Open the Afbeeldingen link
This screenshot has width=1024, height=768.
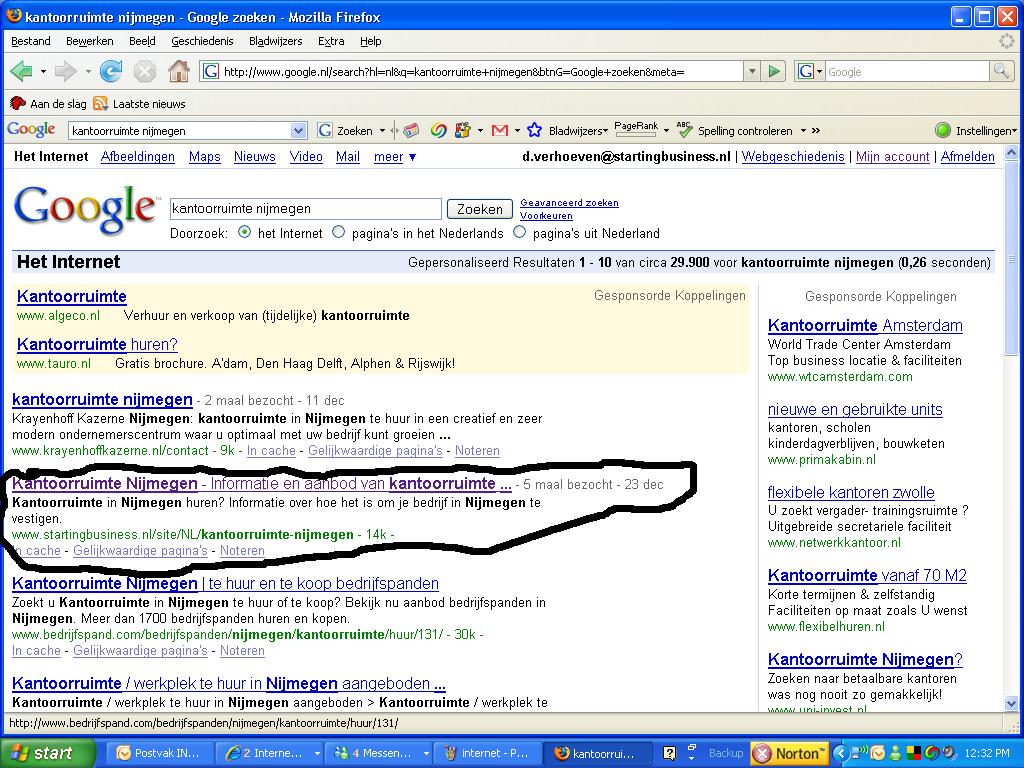pos(138,157)
